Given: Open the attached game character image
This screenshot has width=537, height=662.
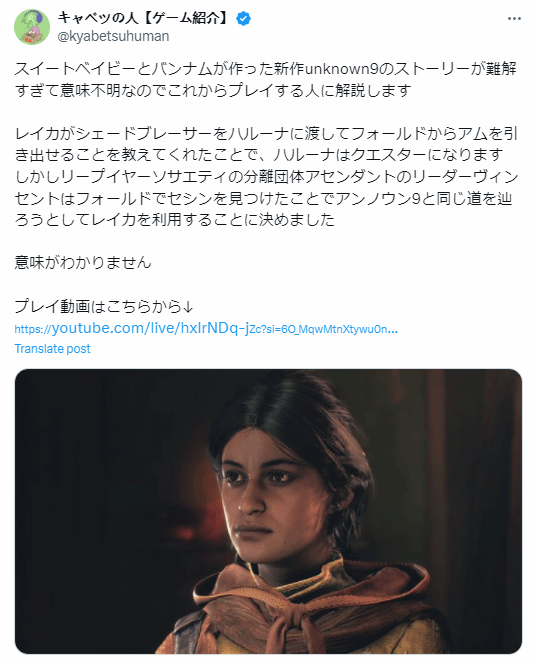Looking at the screenshot, I should [268, 511].
